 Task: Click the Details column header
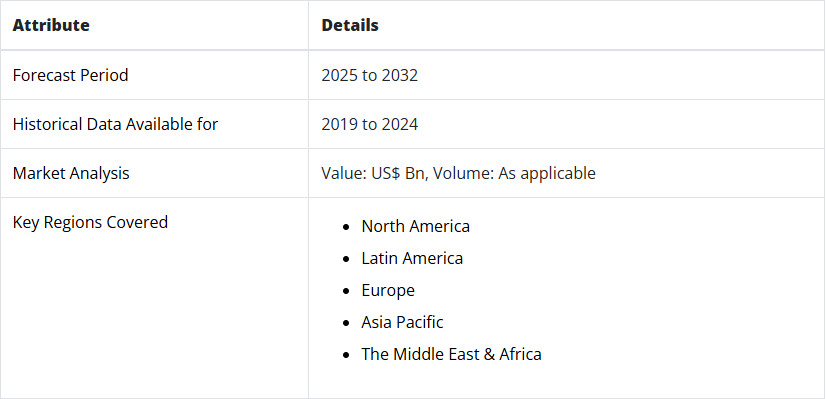[x=350, y=25]
